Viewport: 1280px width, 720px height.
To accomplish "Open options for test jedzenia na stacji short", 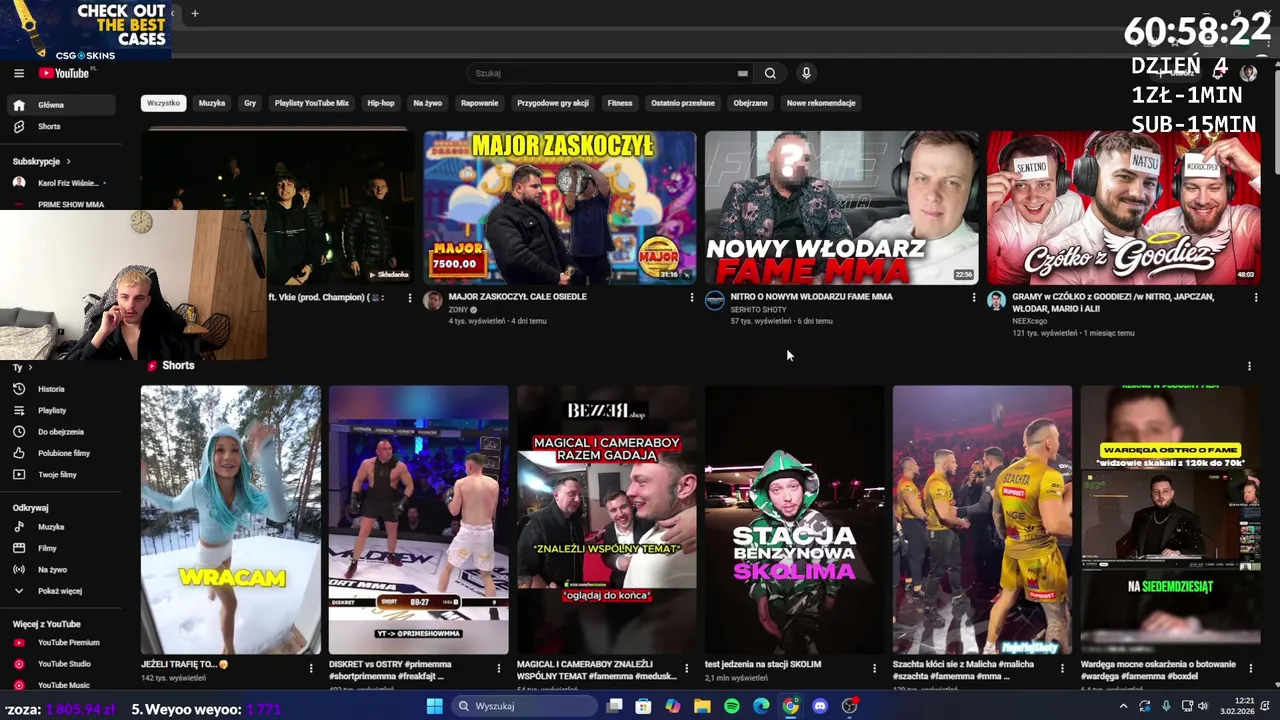I will click(x=874, y=668).
